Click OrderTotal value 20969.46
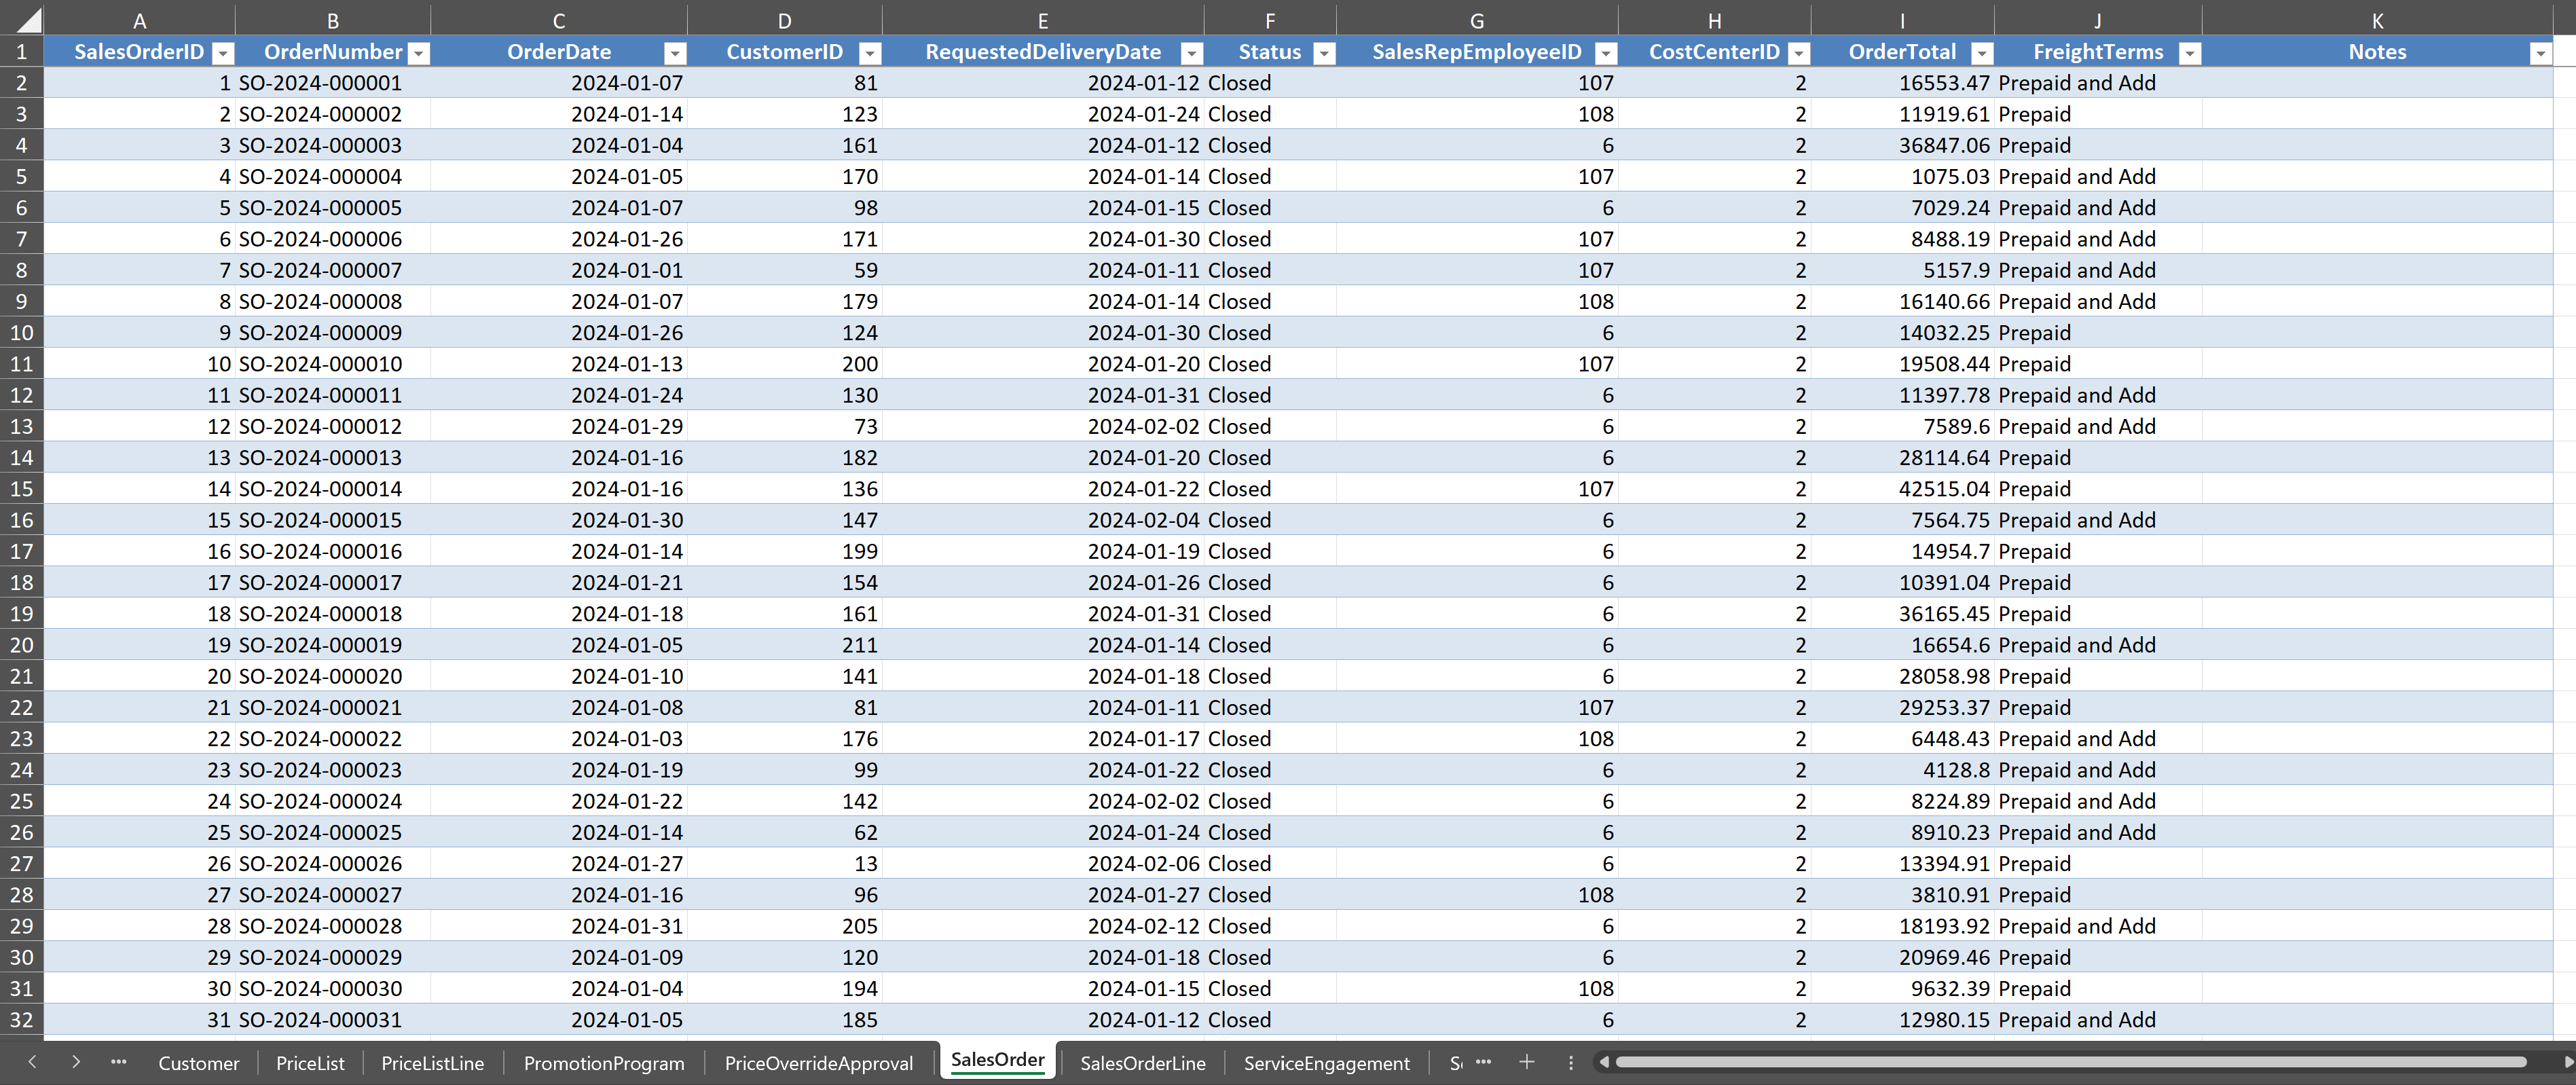The image size is (2576, 1085). tap(1902, 957)
